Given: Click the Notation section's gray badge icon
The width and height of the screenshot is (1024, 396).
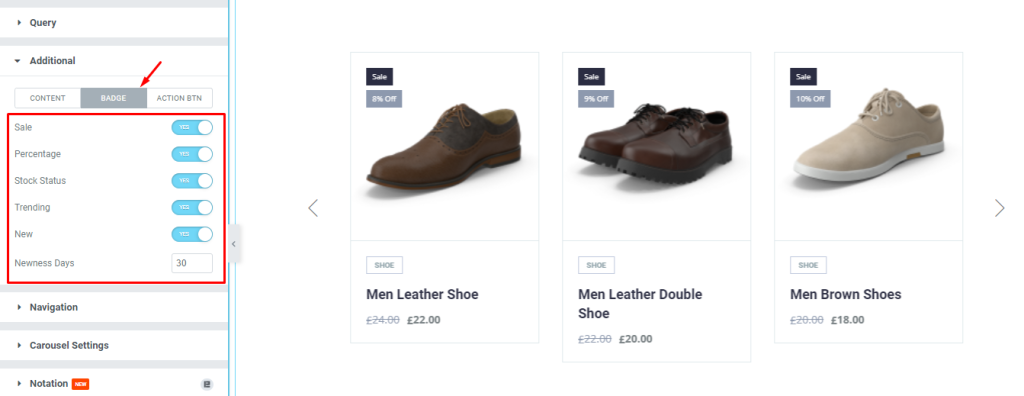Looking at the screenshot, I should click(x=207, y=384).
